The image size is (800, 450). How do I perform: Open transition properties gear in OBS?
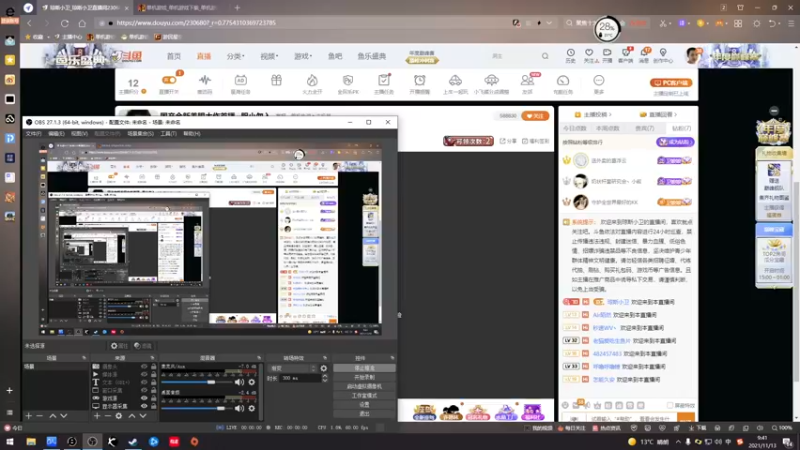click(x=323, y=368)
